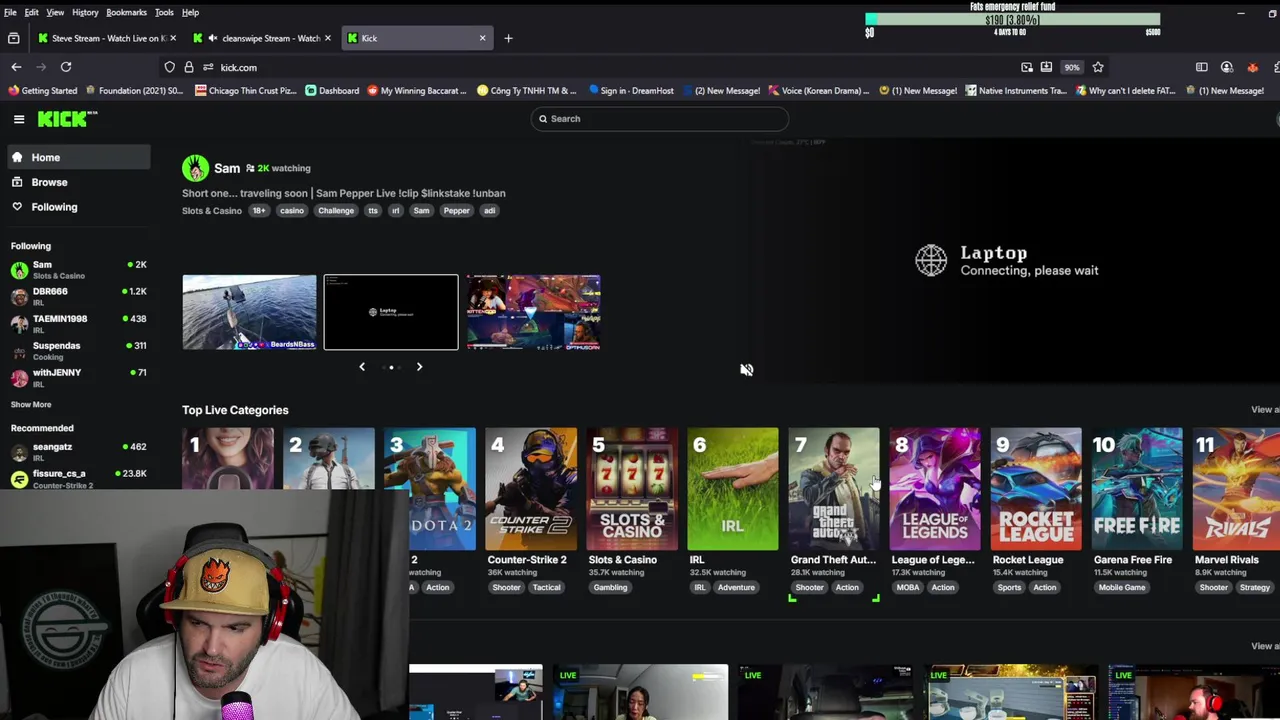
Task: Open Firefox tab overview icon
Action: (13, 38)
